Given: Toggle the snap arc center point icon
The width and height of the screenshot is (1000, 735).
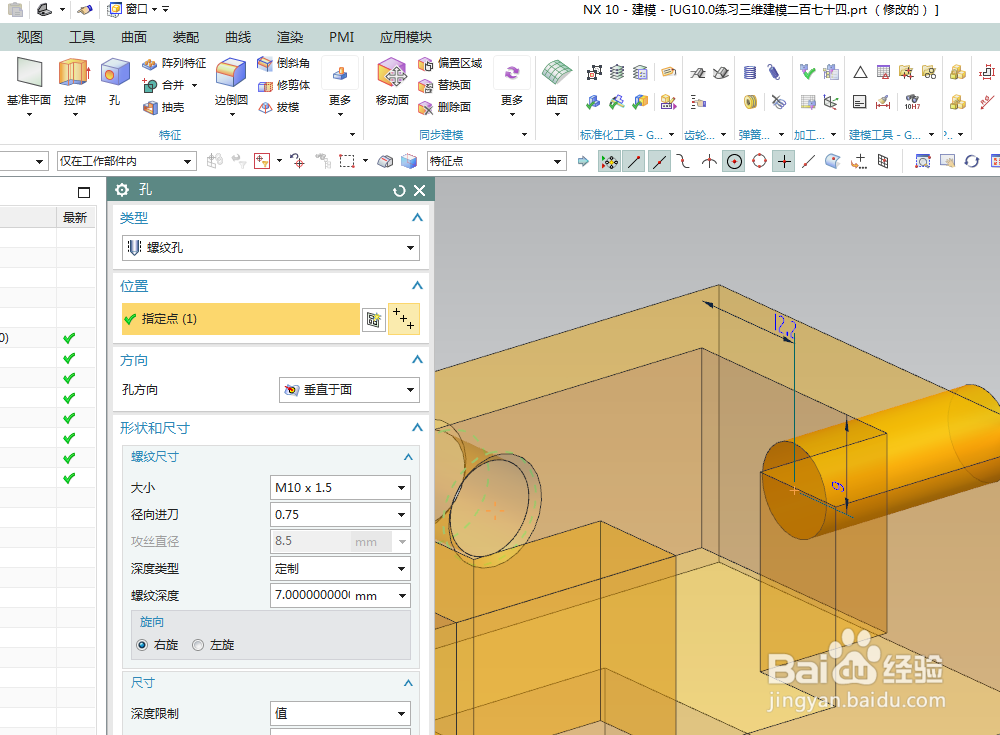Looking at the screenshot, I should tap(735, 161).
